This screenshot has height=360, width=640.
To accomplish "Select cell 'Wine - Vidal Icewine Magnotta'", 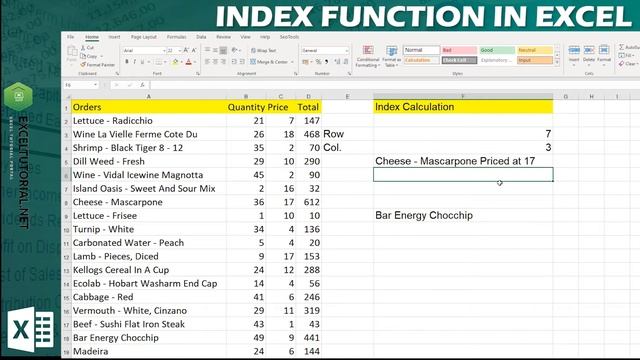I will click(149, 175).
